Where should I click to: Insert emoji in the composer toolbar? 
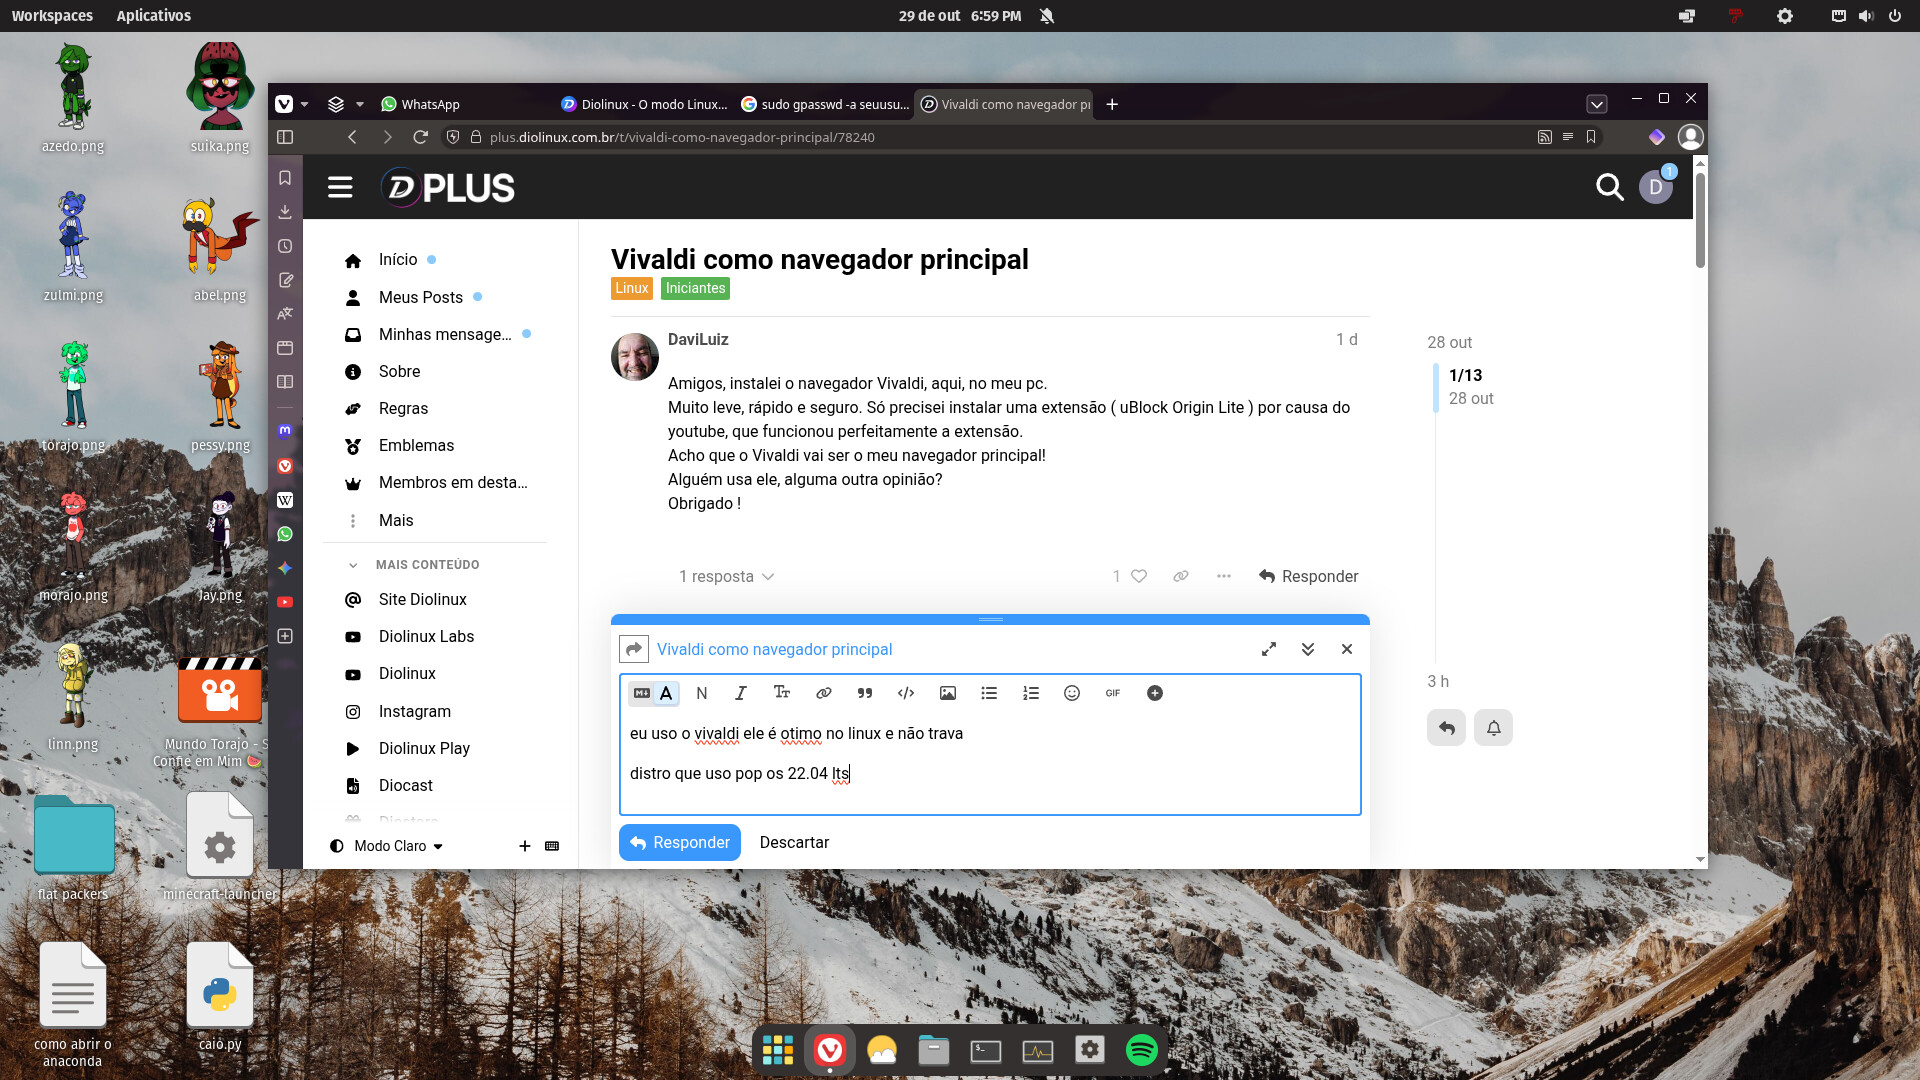point(1071,693)
